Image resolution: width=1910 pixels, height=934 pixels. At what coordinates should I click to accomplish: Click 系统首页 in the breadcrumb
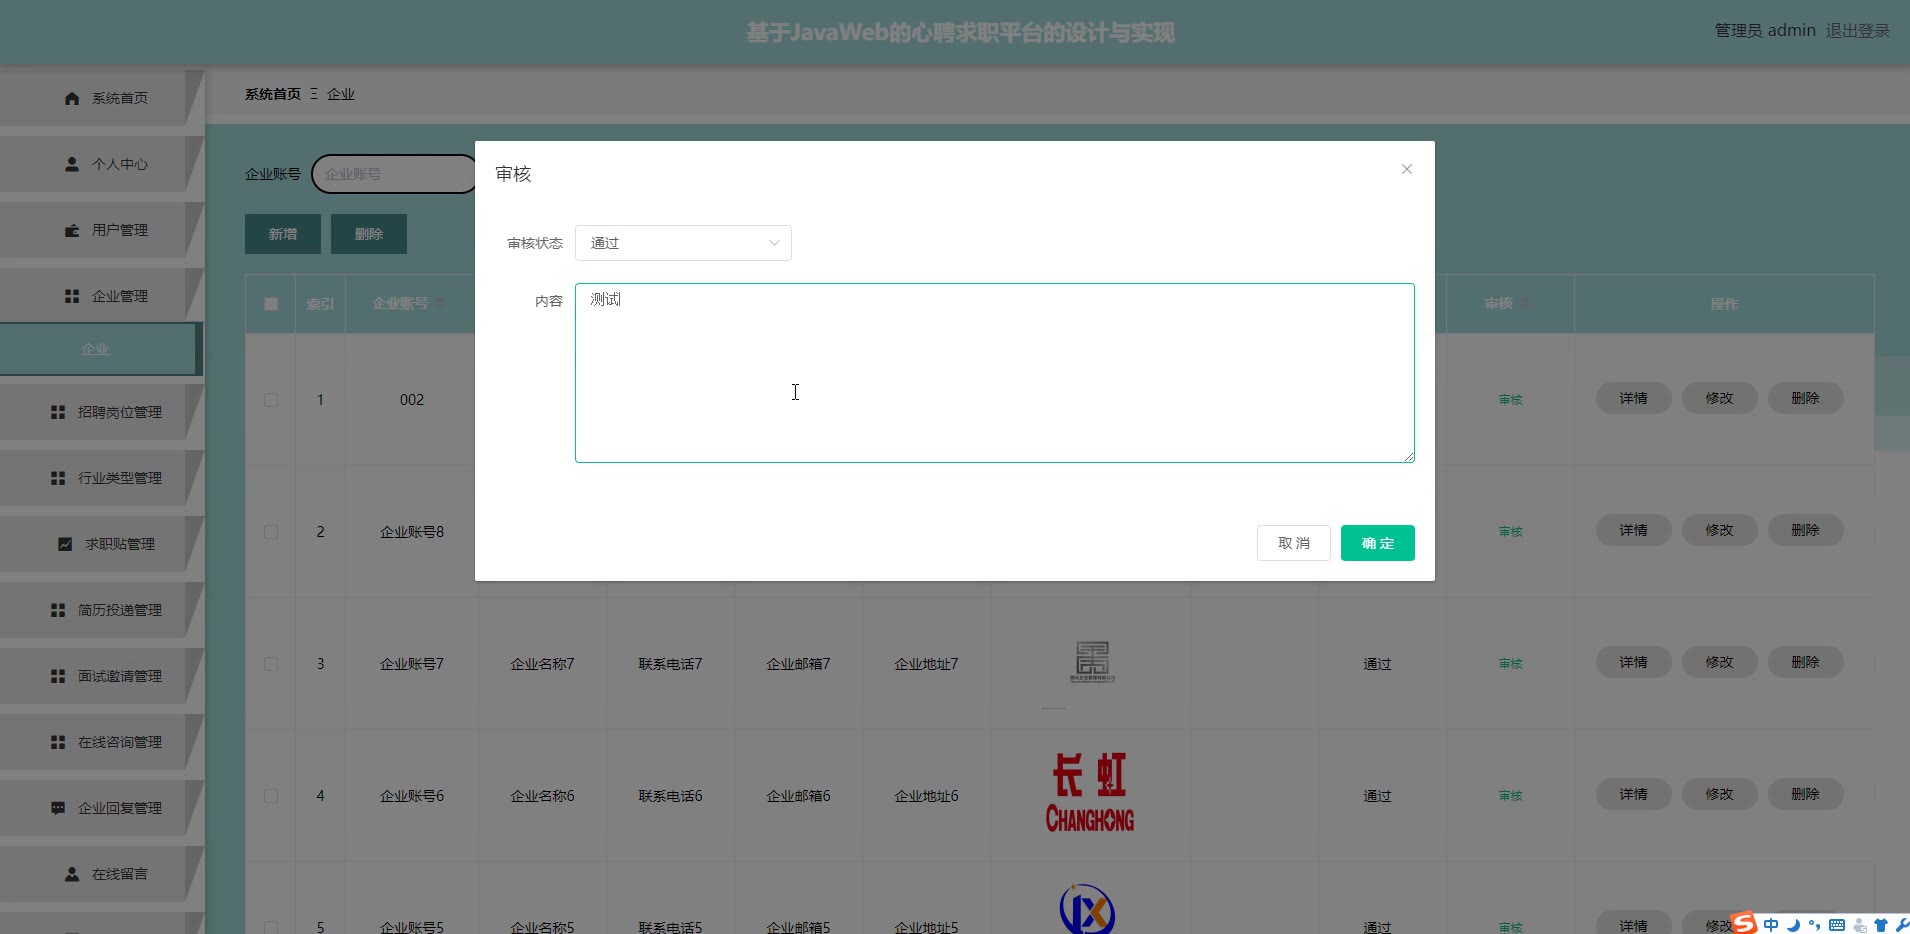(273, 94)
